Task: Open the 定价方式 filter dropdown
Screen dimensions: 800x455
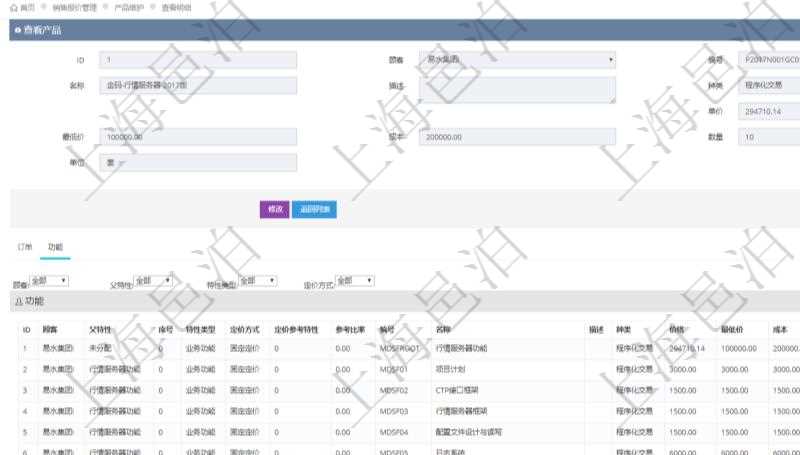Action: (354, 281)
